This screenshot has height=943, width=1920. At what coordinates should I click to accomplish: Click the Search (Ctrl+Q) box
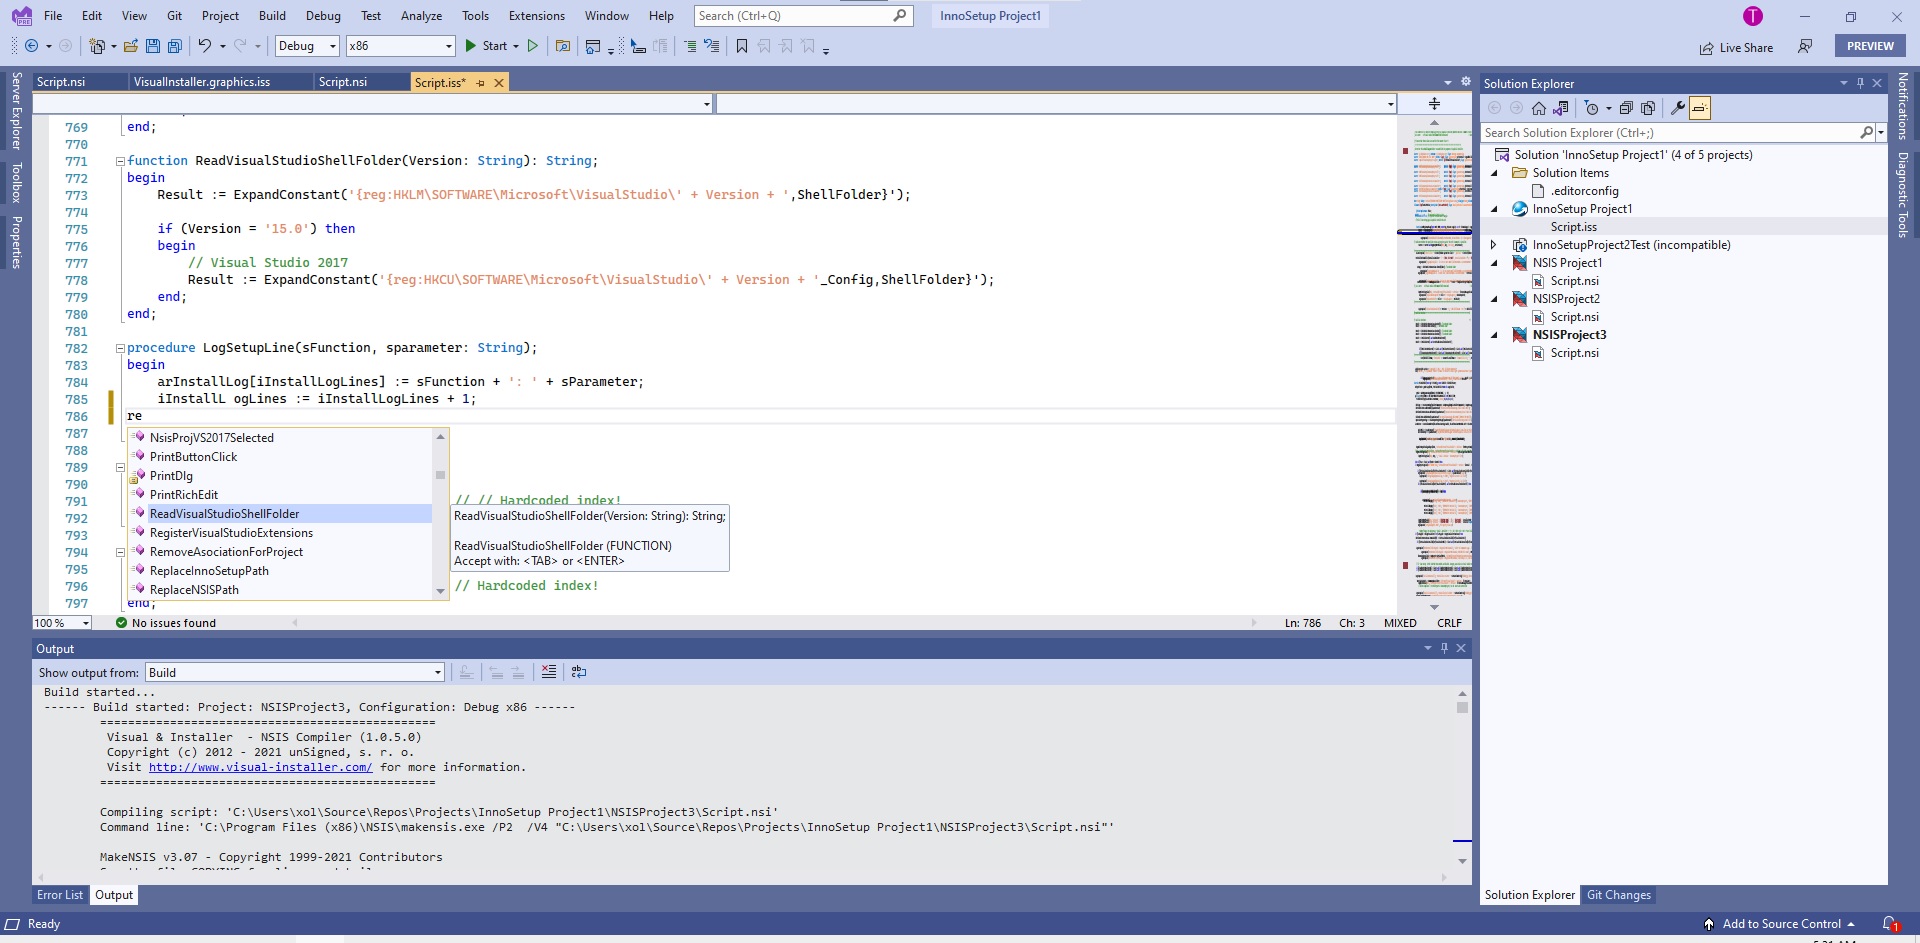point(803,16)
